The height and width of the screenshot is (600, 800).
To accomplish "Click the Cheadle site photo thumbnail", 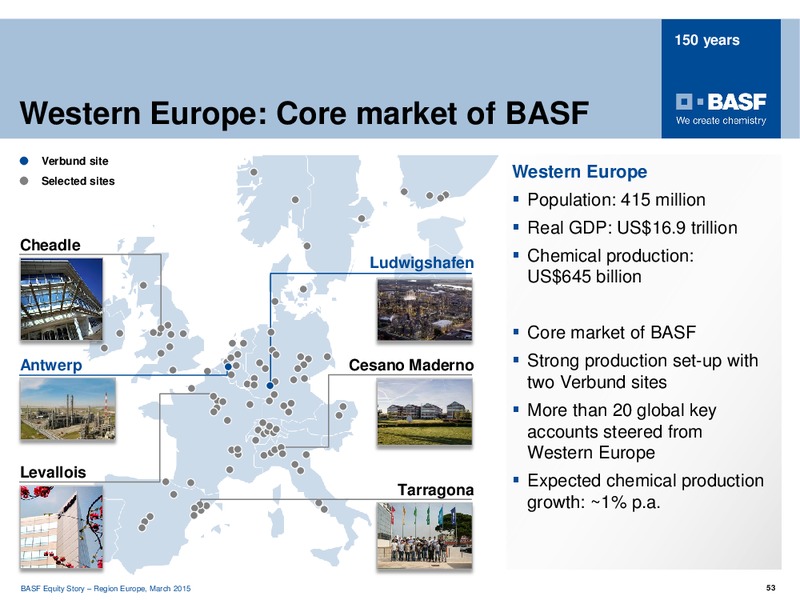I will point(61,299).
